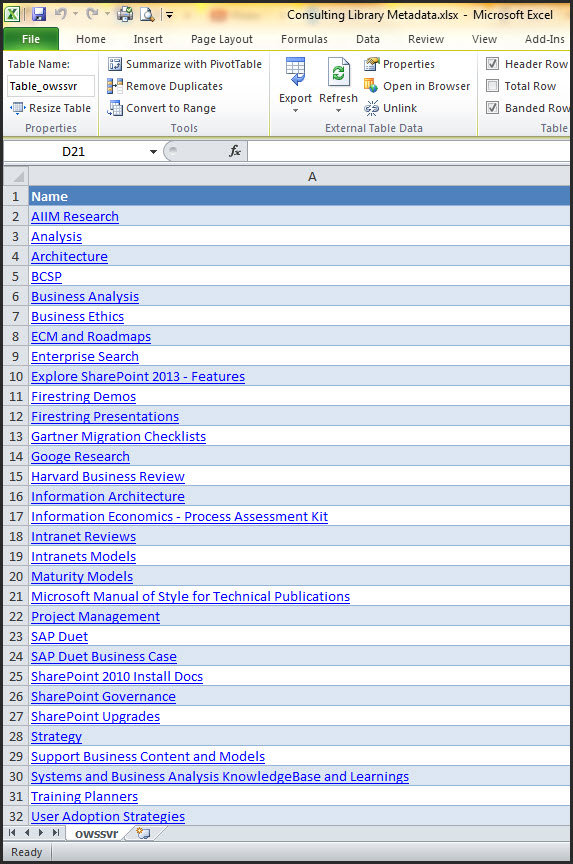Open the Intranet Reviews link

coord(84,537)
